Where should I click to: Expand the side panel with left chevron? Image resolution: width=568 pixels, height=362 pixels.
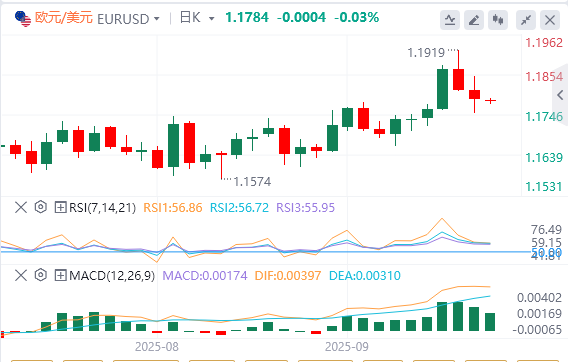(x=560, y=95)
